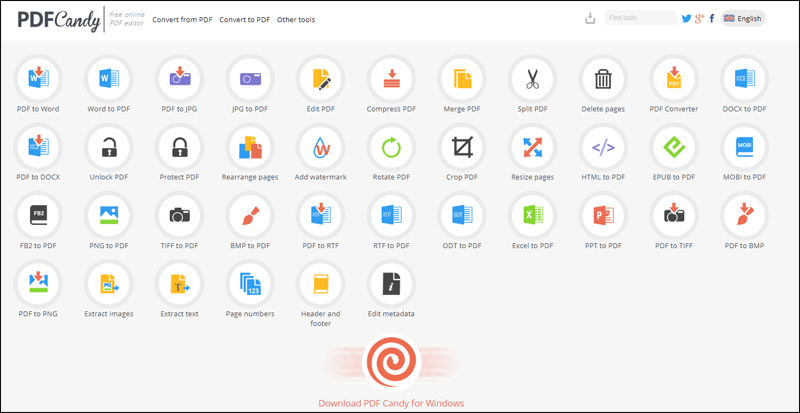Open the PPT to PDF tool

click(603, 215)
